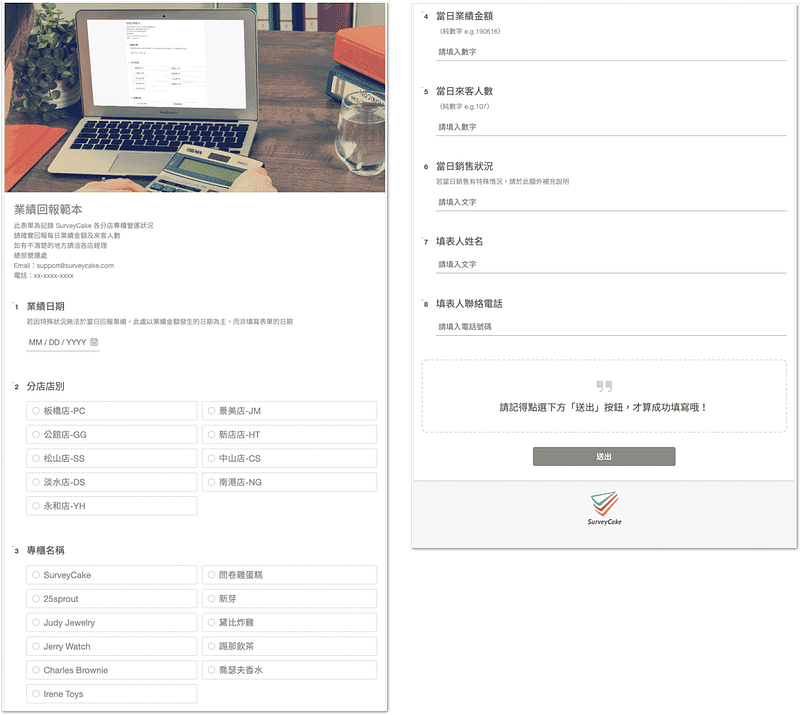This screenshot has height=715, width=800.
Task: Click the MM / DD / YYYY date field
Action: (63, 342)
